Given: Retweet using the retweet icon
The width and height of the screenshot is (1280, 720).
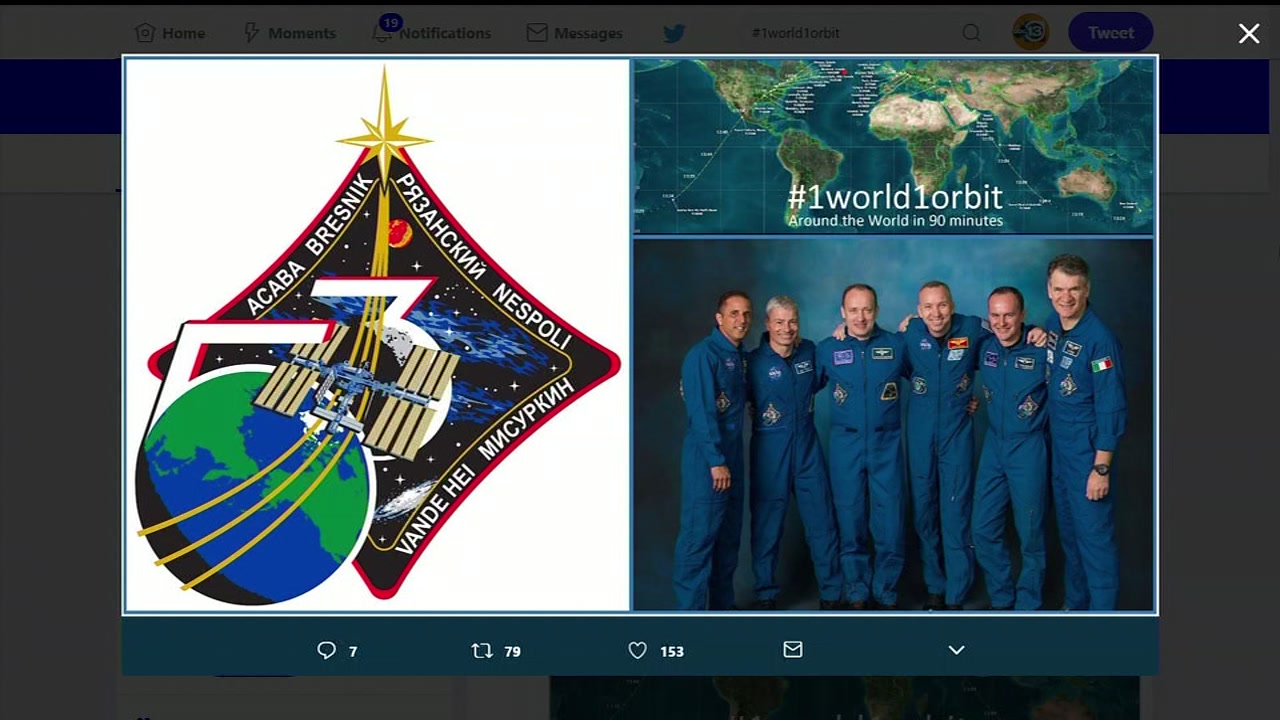Looking at the screenshot, I should pos(482,650).
